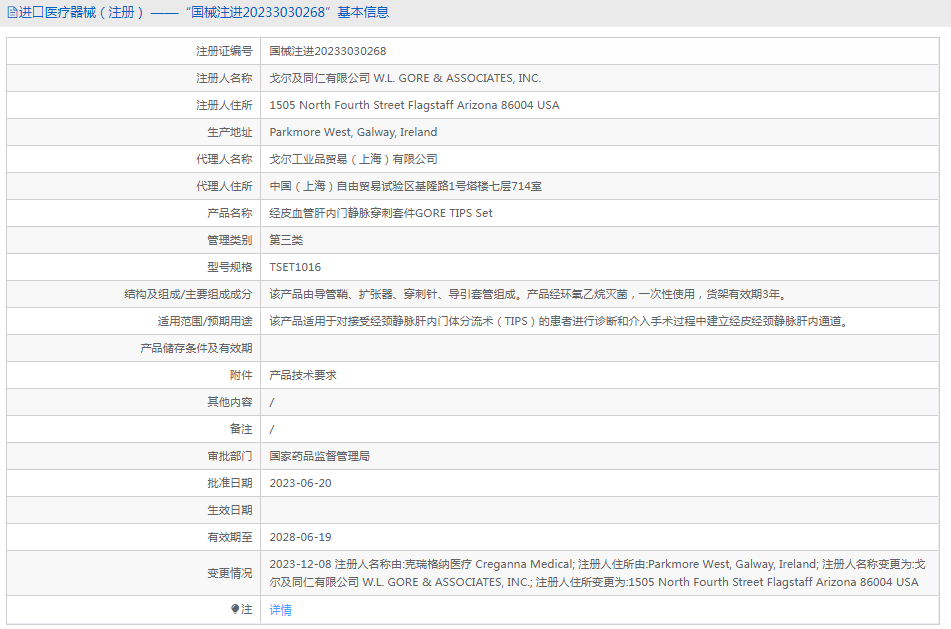Click the 审批部门 label
This screenshot has height=629, width=951.
click(x=229, y=456)
